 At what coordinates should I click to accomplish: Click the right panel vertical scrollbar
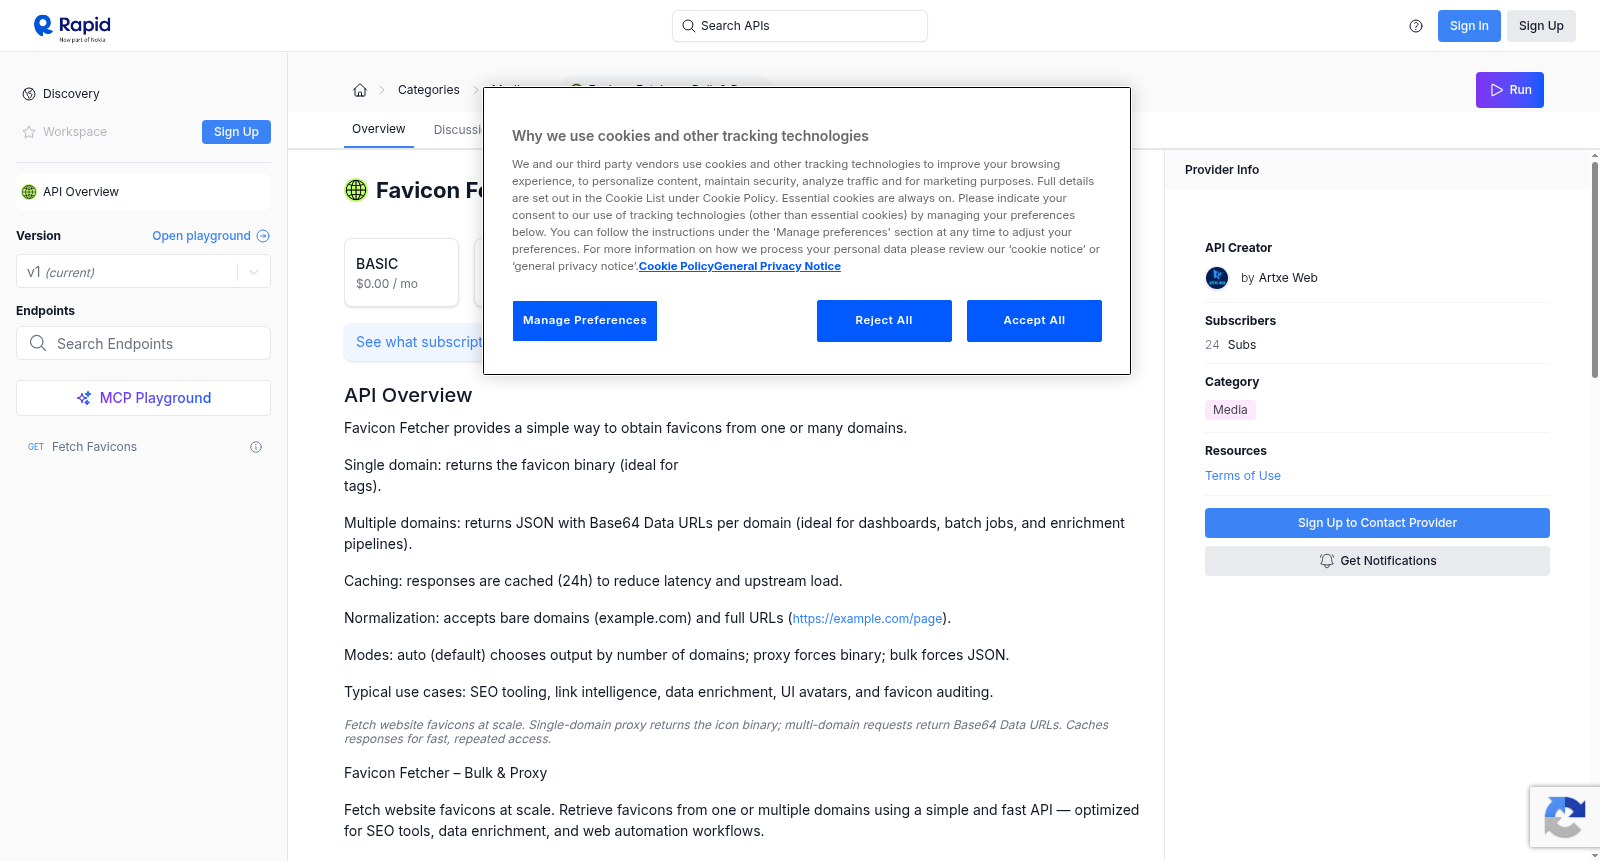1594,268
